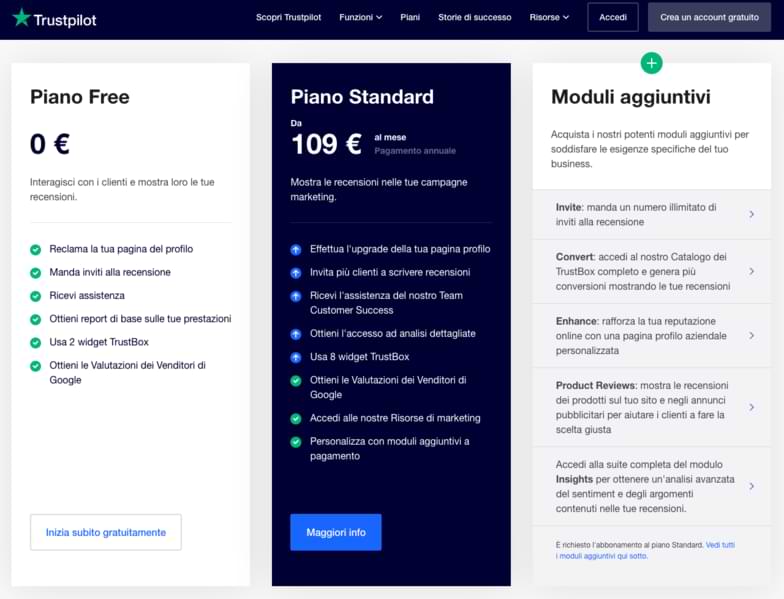The width and height of the screenshot is (784, 599).
Task: Click the Trustpilot wordmark
Action: pyautogui.click(x=65, y=20)
